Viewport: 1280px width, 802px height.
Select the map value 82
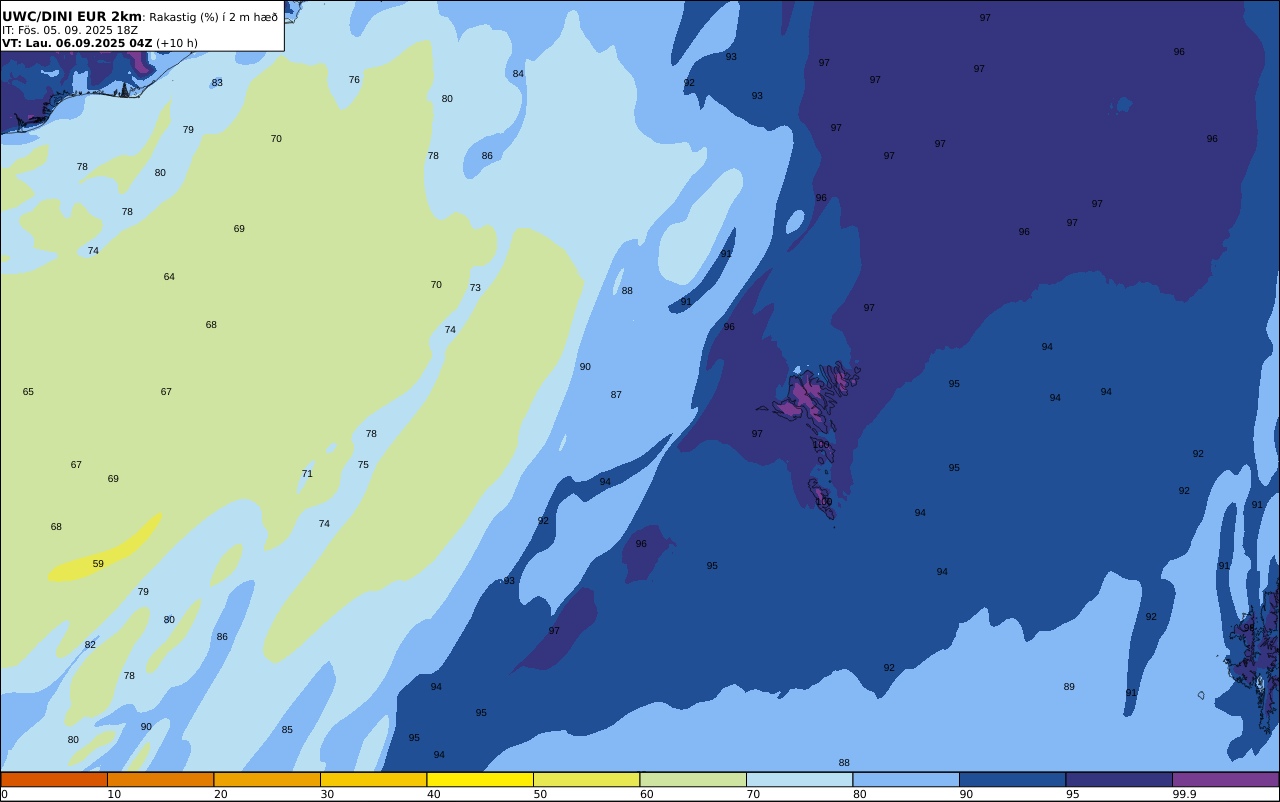90,645
